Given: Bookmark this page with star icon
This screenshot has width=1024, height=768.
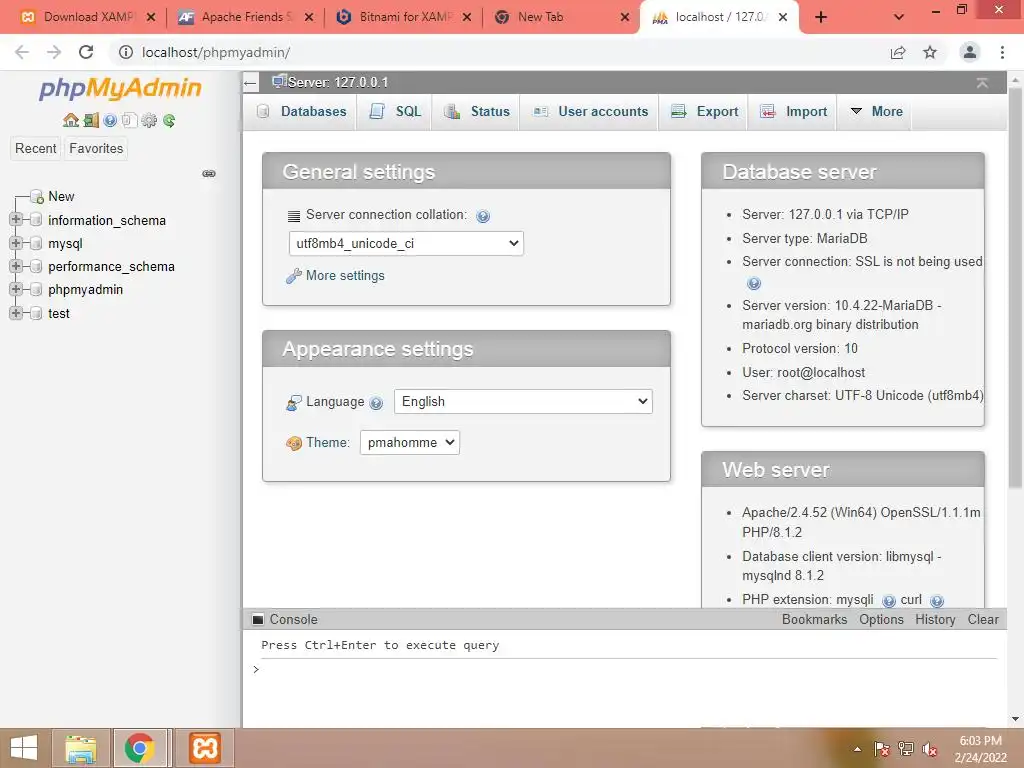Looking at the screenshot, I should point(930,52).
